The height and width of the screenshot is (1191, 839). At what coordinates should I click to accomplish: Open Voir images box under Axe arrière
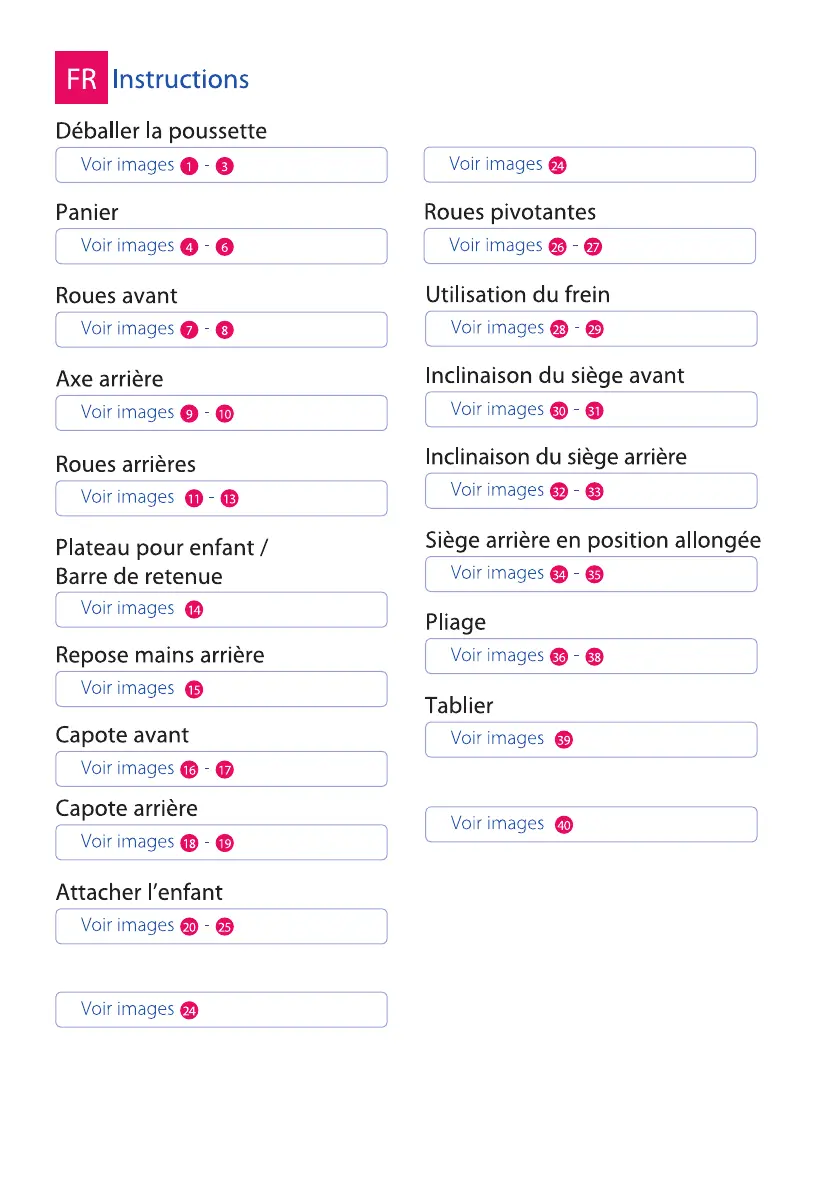[x=221, y=413]
